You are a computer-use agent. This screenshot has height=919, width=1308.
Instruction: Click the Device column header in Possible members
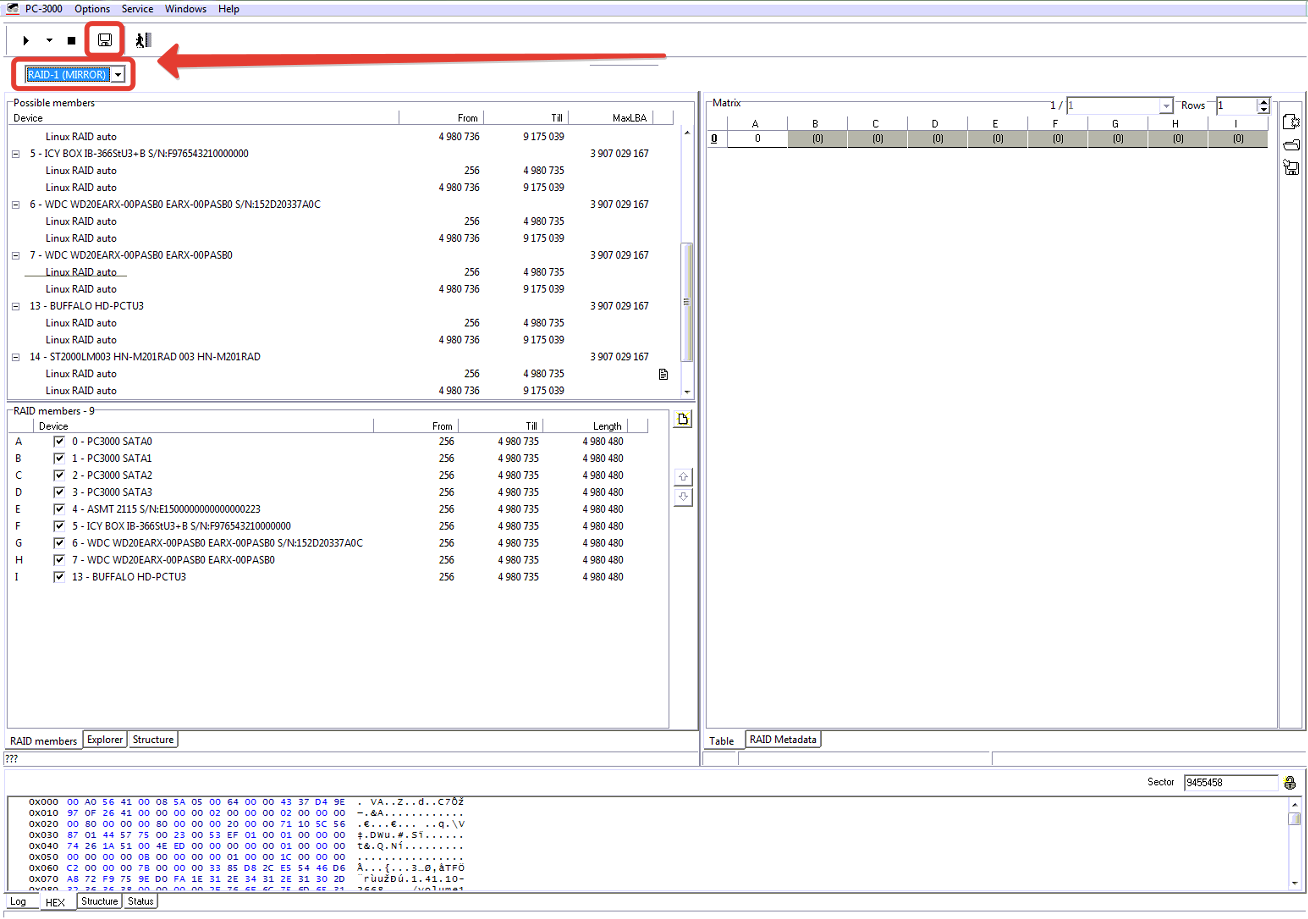(203, 118)
